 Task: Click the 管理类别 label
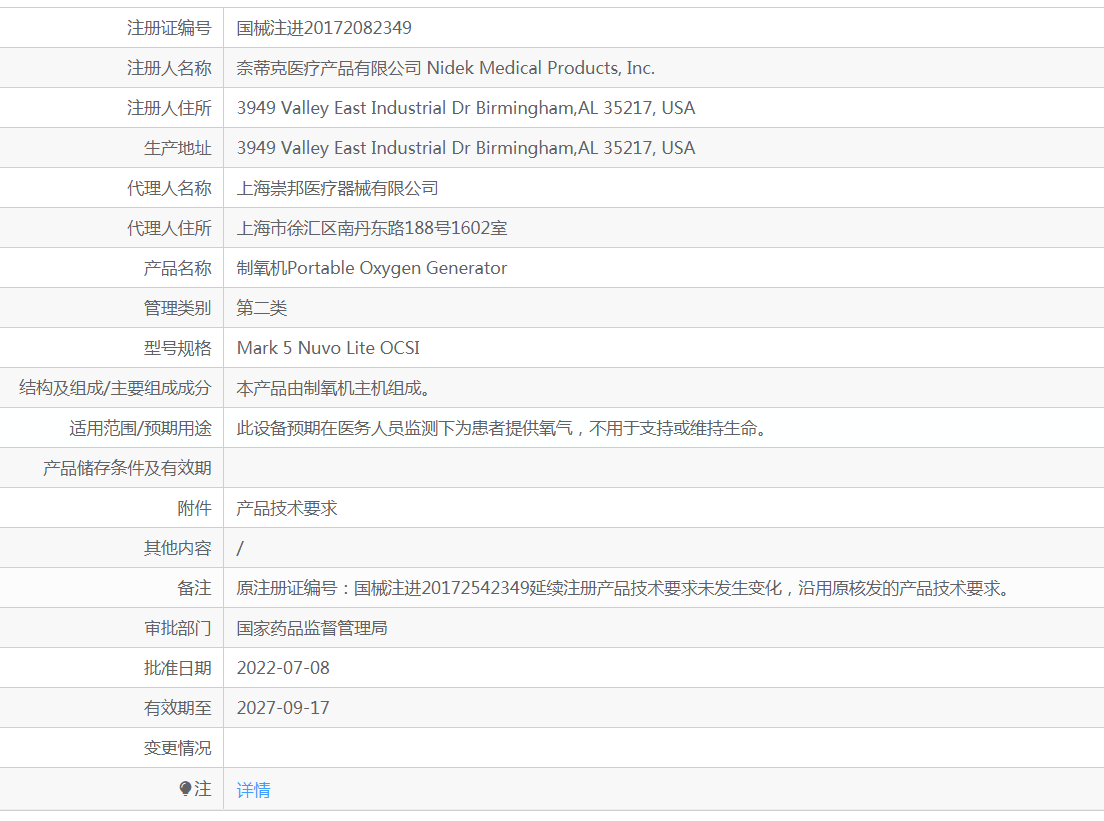click(177, 308)
